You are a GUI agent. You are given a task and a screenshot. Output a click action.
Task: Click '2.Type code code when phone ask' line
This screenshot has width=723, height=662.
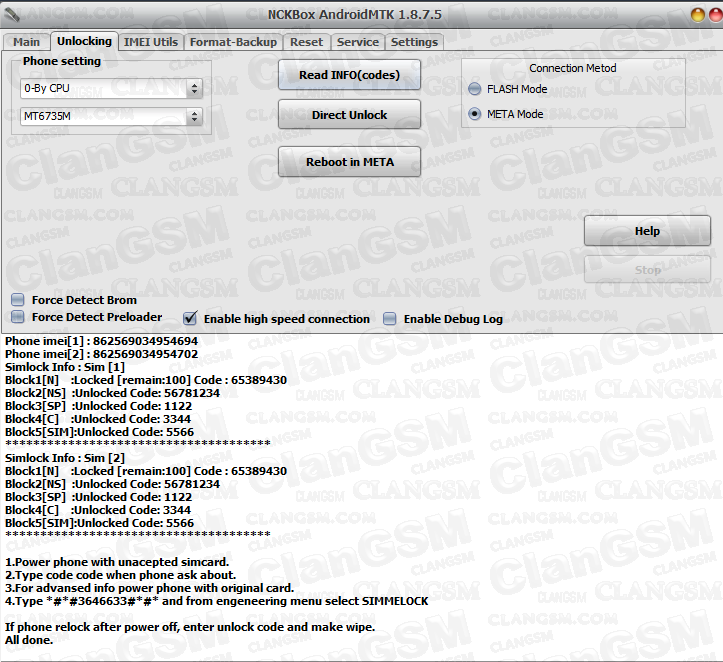[x=120, y=575]
